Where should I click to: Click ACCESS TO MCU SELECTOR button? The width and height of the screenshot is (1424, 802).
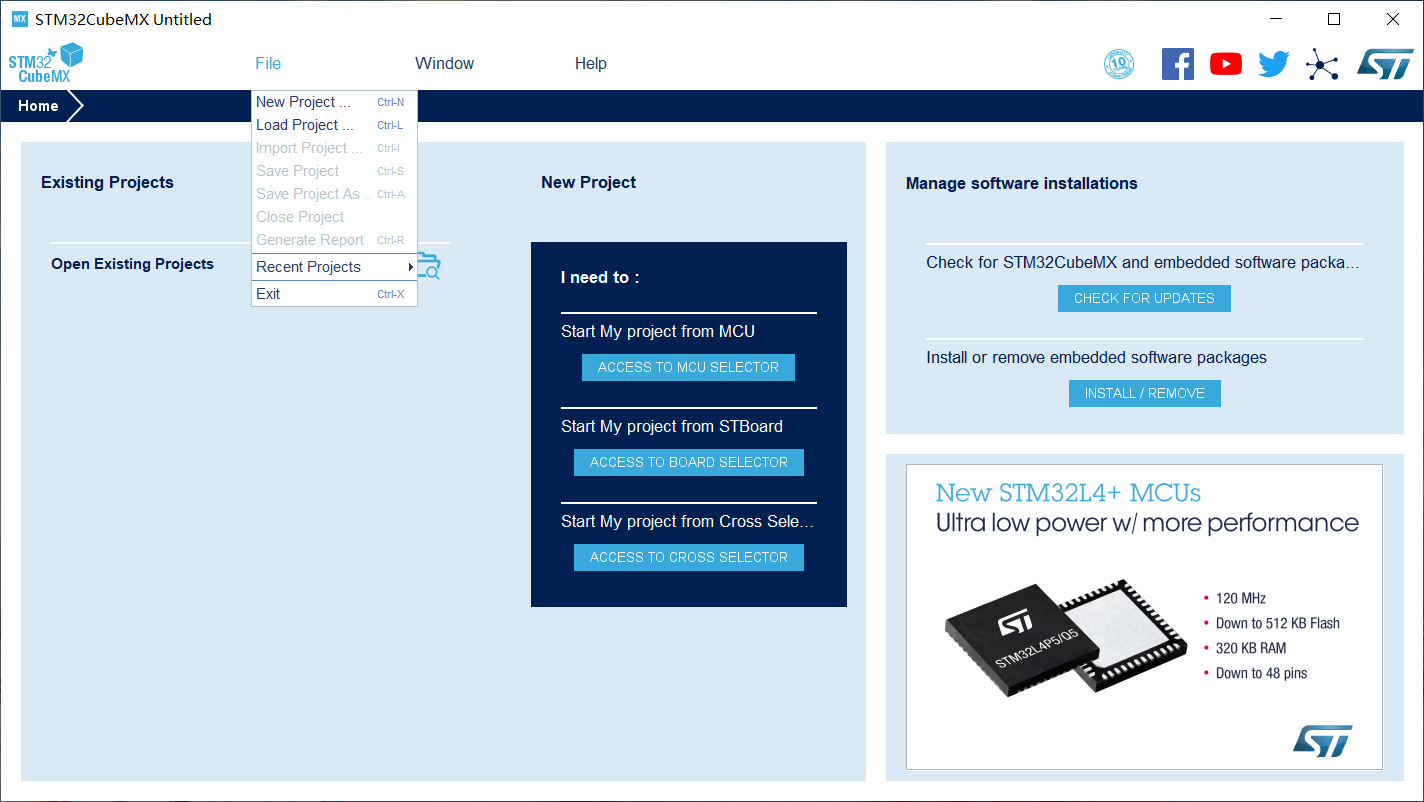tap(688, 367)
